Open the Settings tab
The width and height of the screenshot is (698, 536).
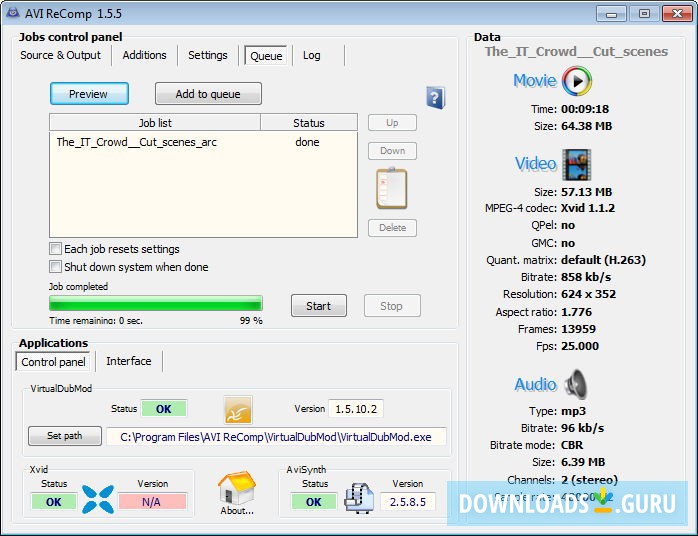coord(207,55)
